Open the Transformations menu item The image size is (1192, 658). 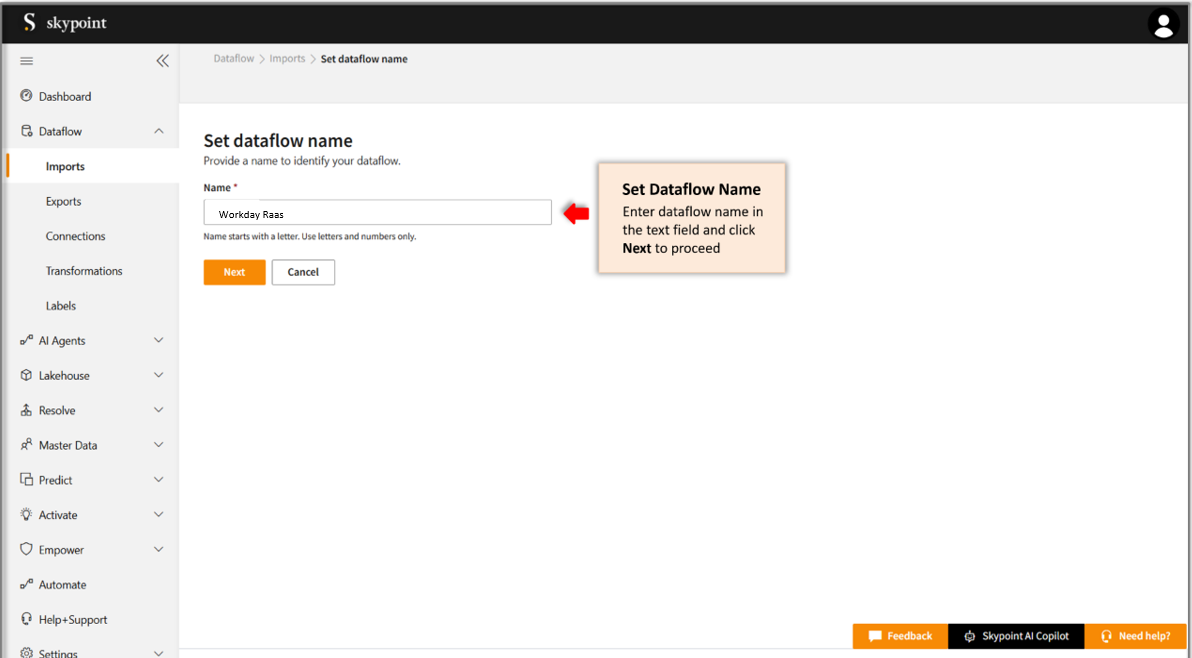(x=84, y=271)
